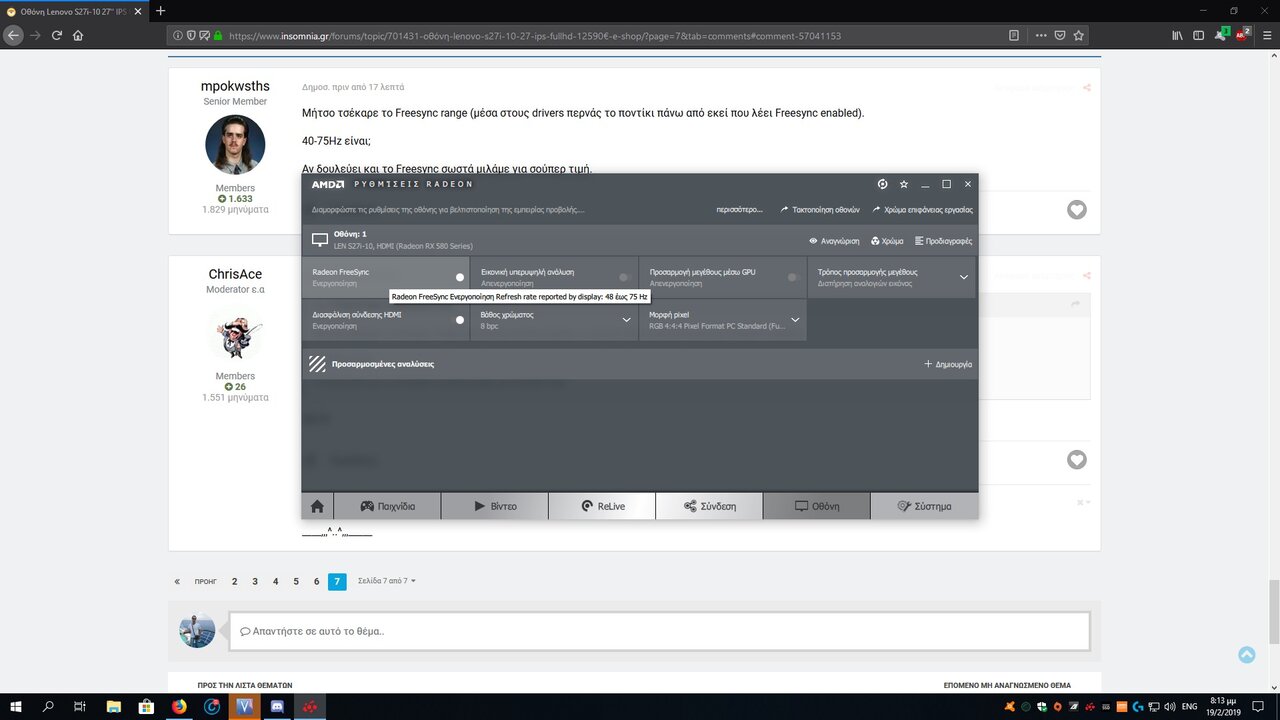Go to forum page 4

pos(276,581)
